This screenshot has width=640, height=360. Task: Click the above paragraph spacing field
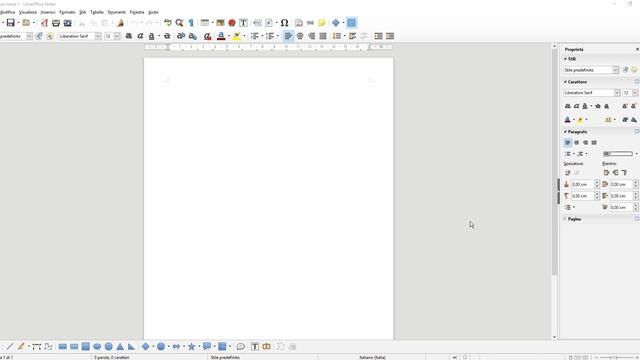click(582, 184)
